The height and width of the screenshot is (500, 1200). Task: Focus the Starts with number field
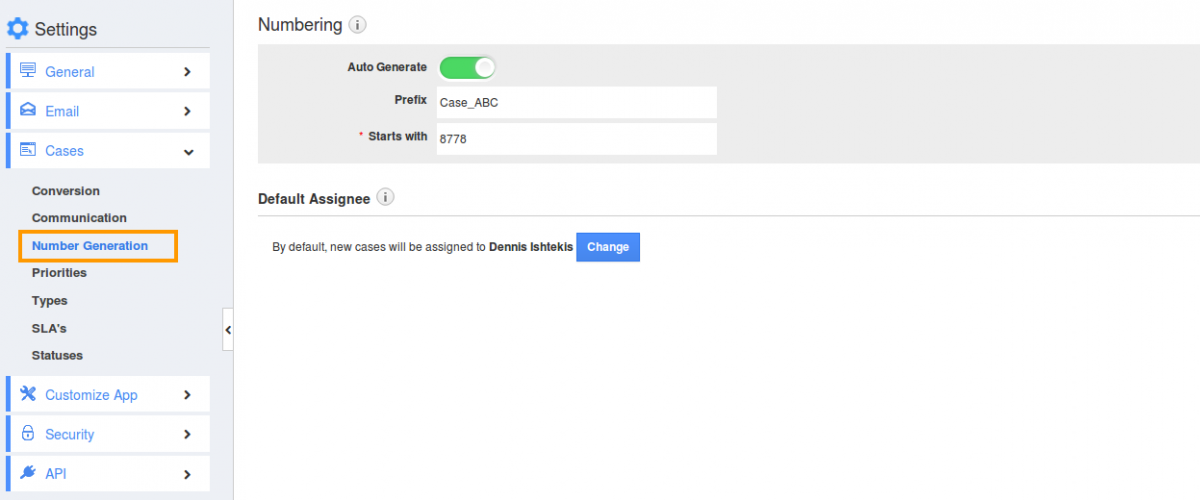click(576, 139)
